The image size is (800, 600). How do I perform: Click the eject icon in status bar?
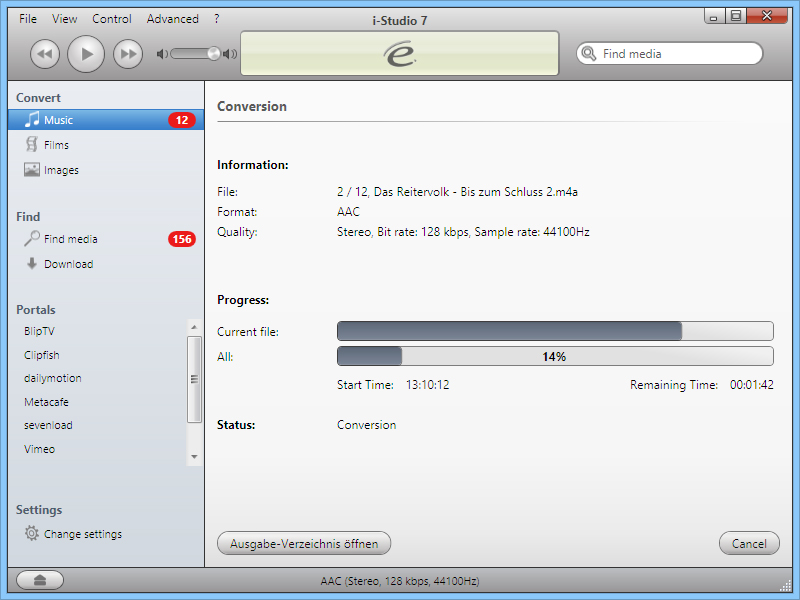tap(40, 580)
